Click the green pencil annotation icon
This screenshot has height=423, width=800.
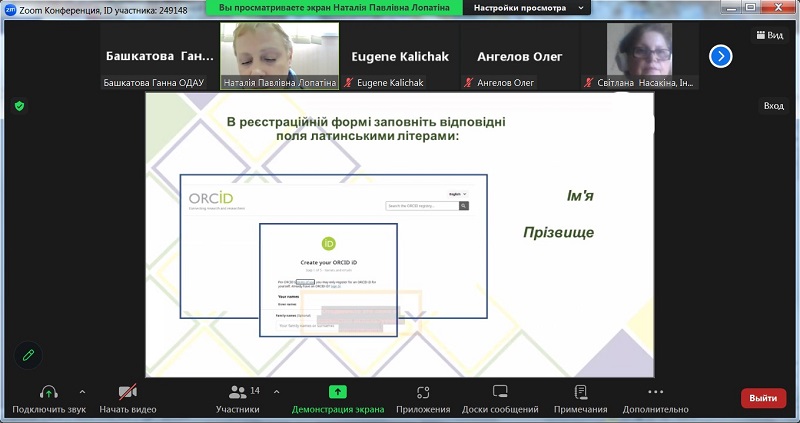(28, 355)
